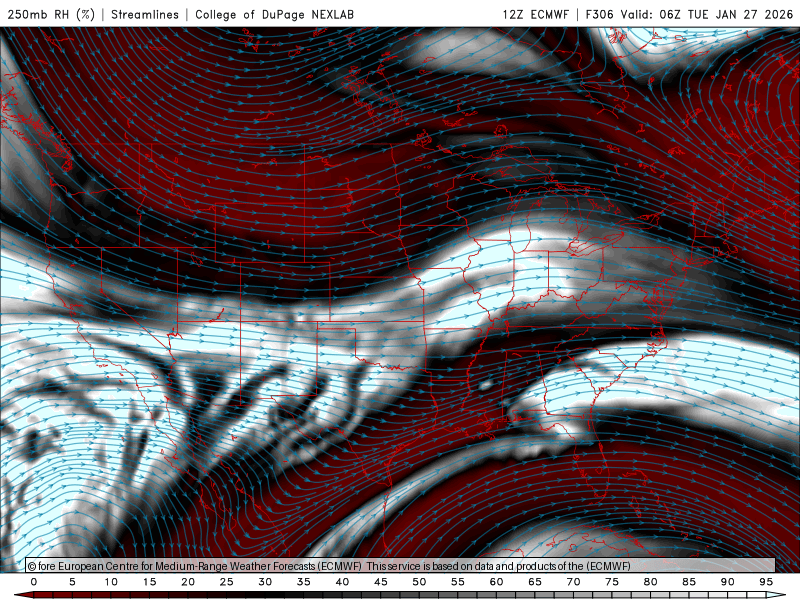Pick the "35" value on the legend

304,582
